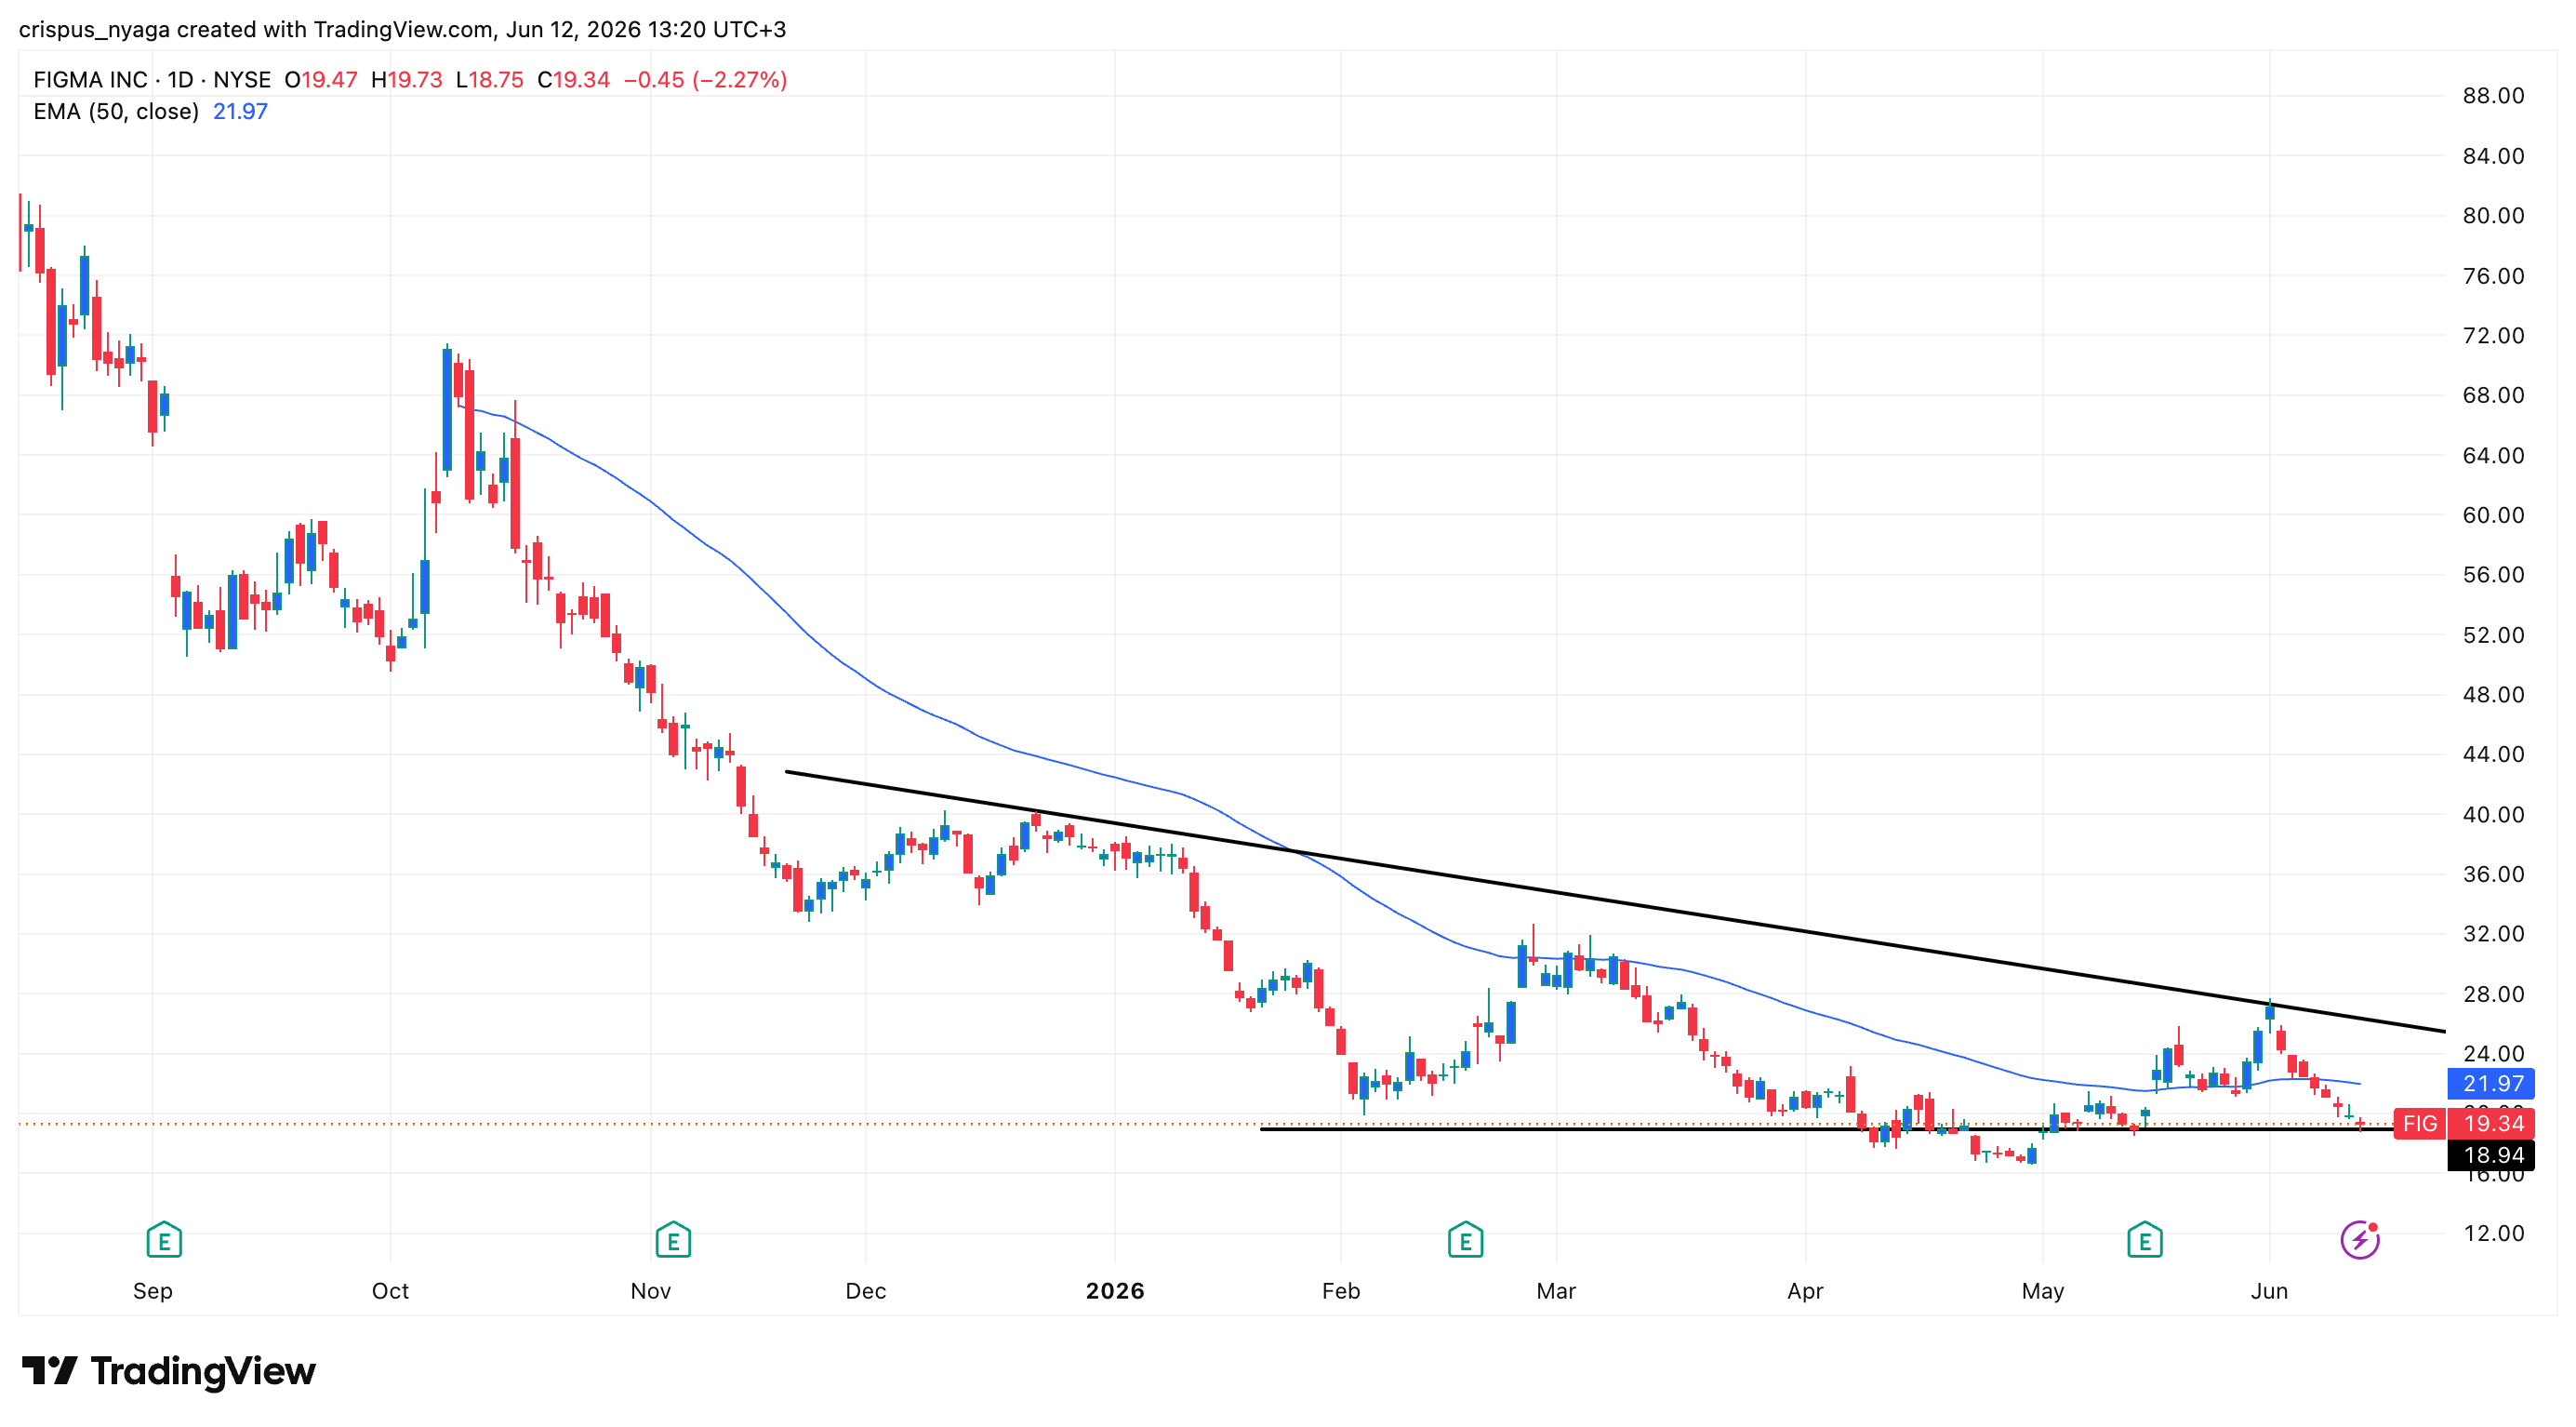Click the 68.00 price axis label
This screenshot has width=2576, height=1427.
pos(2493,395)
